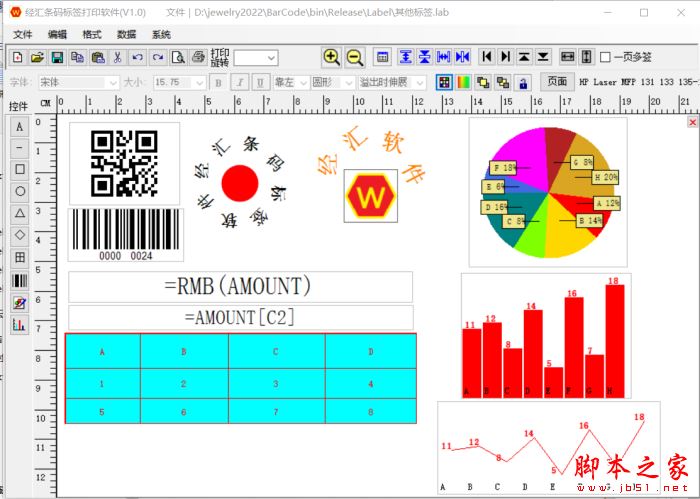
Task: Select the text control tool
Action: 20,127
